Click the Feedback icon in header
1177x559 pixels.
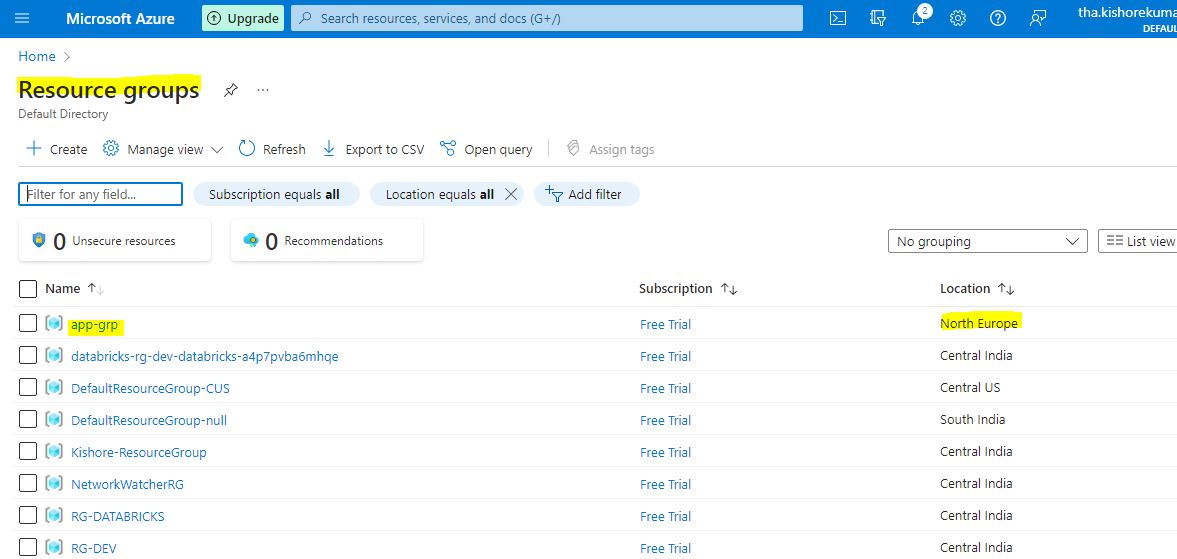(1038, 18)
